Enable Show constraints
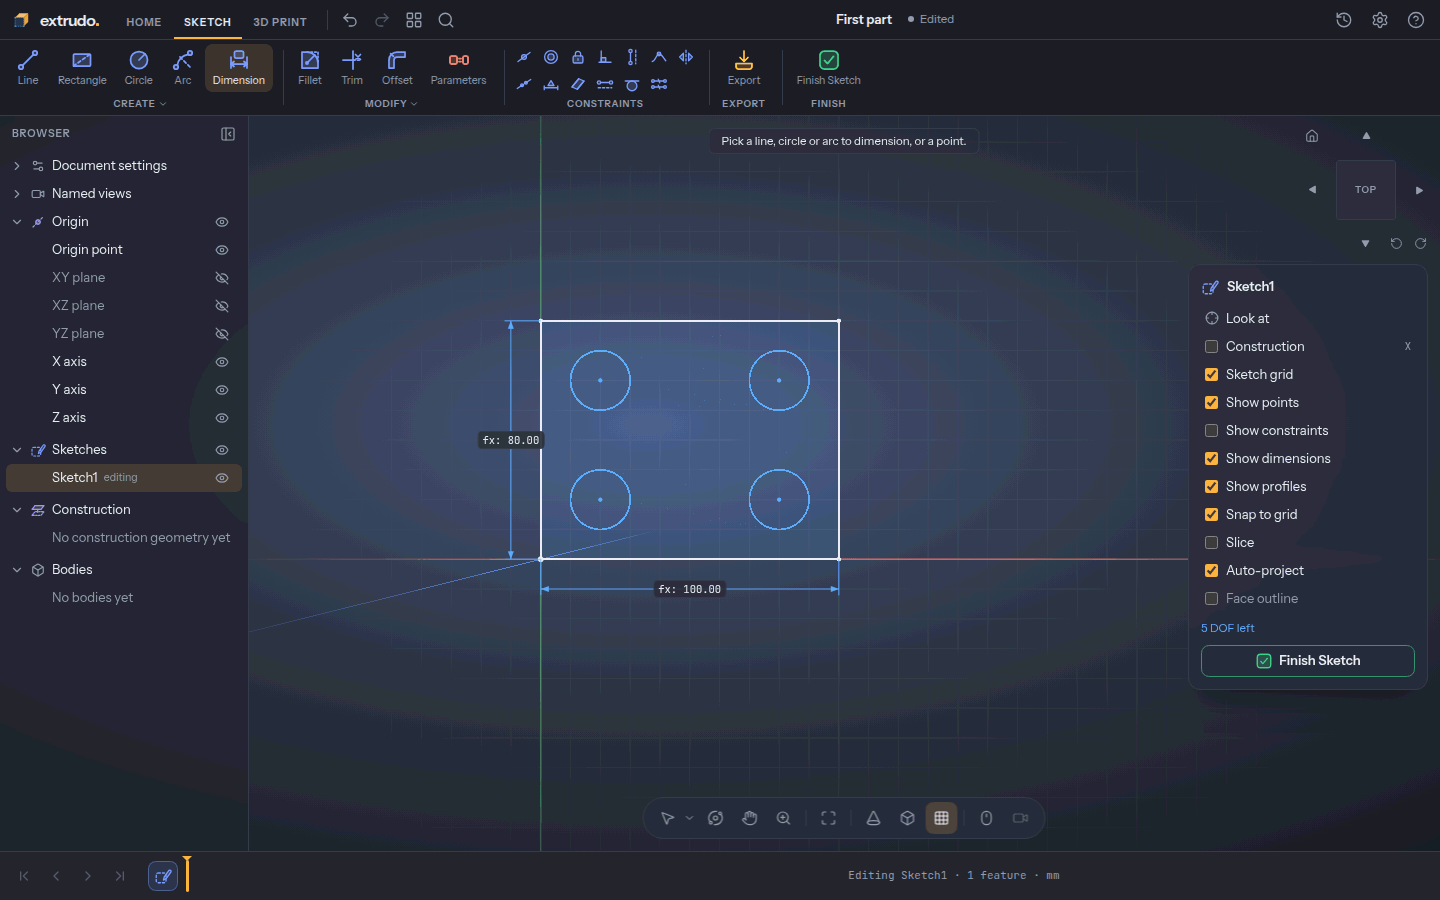Image resolution: width=1440 pixels, height=900 pixels. [1211, 431]
